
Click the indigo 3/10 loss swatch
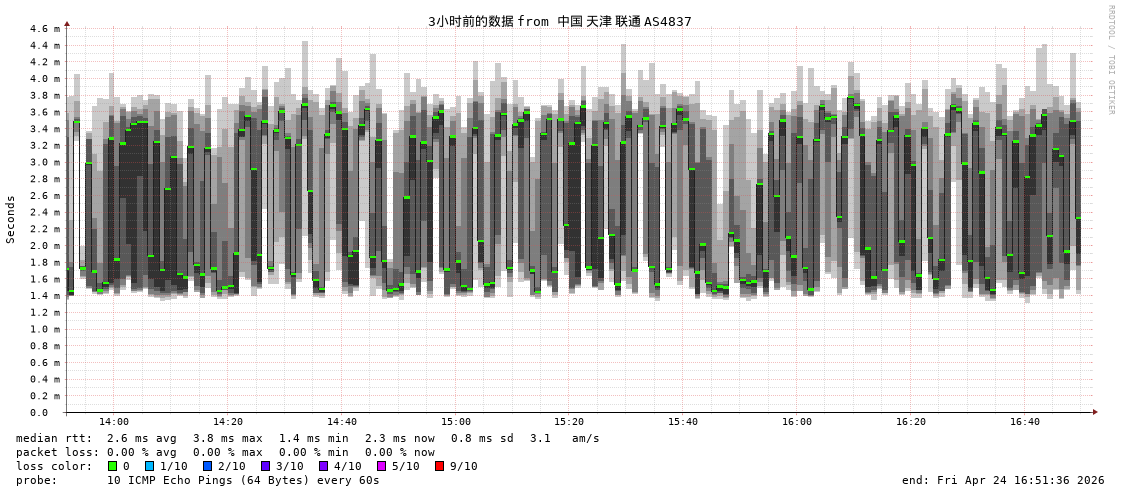265,466
